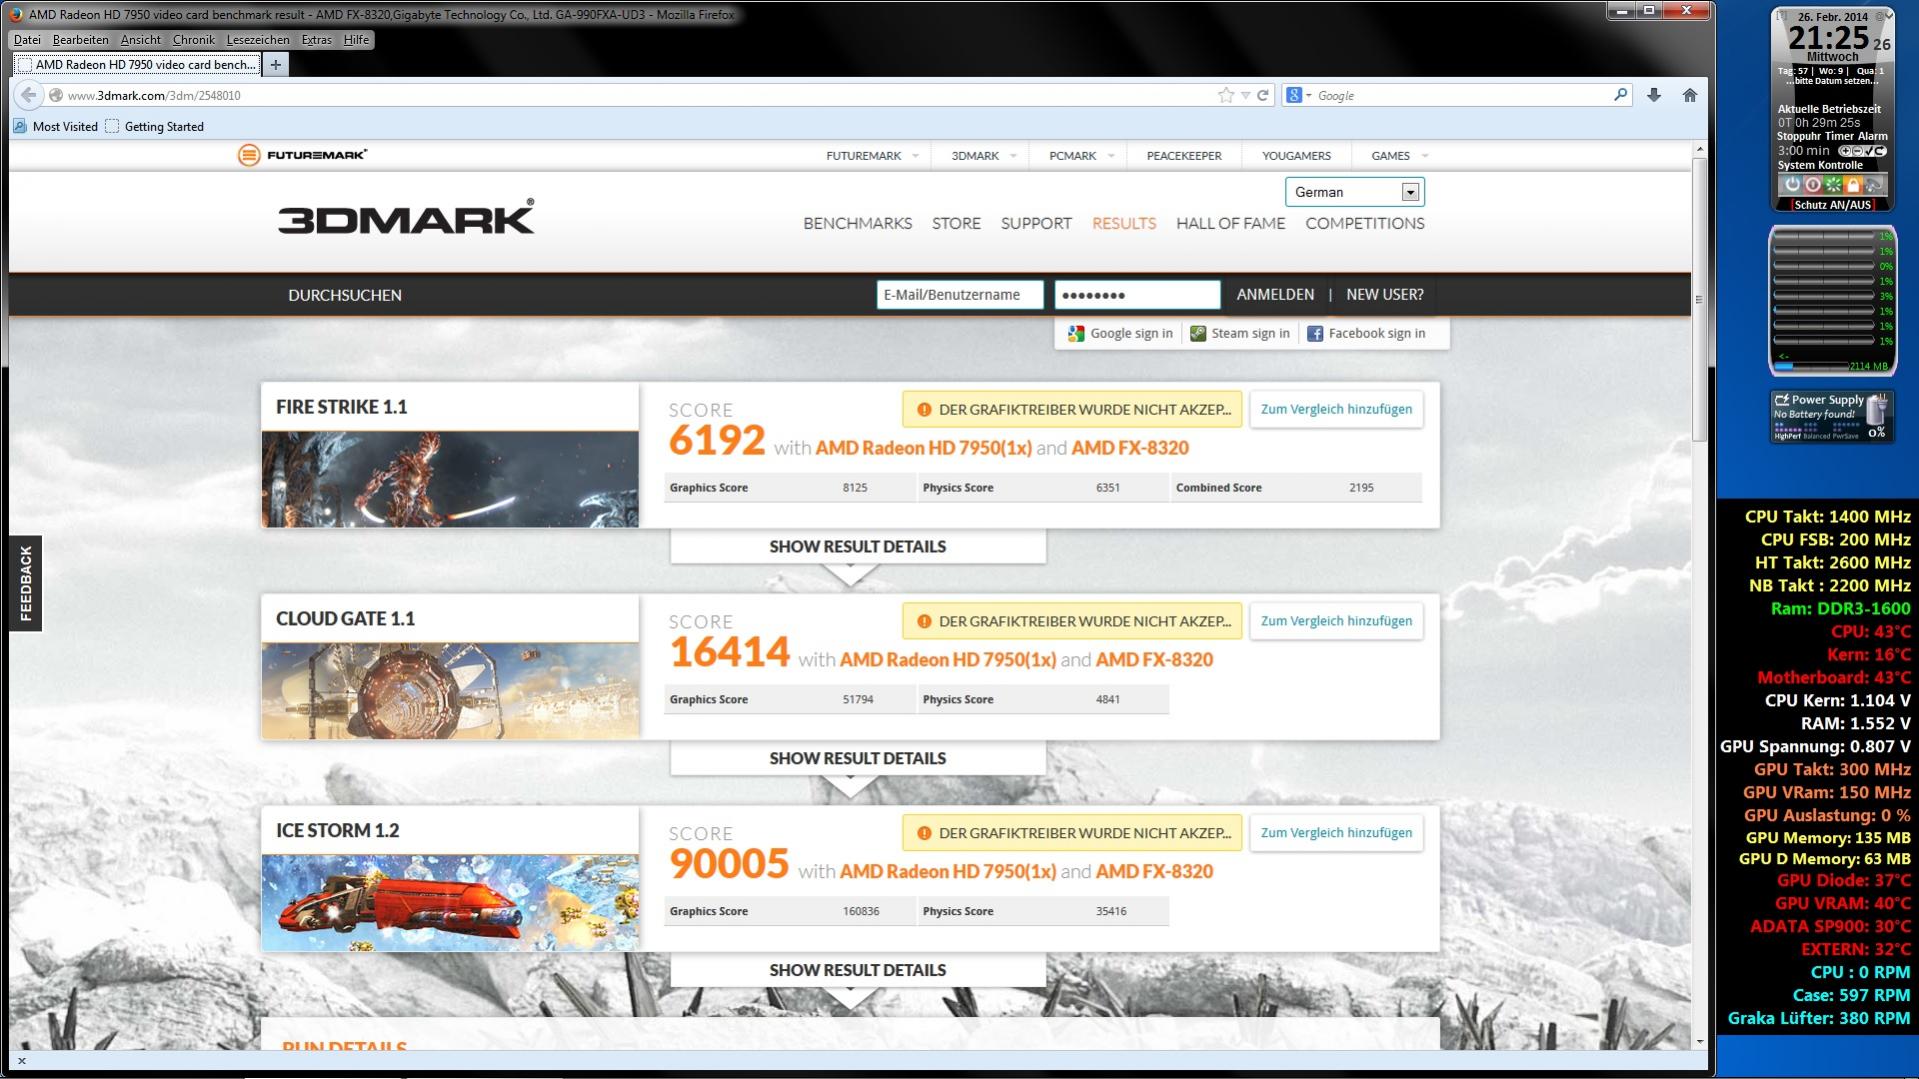The image size is (1919, 1079).
Task: Open the Hilfe menu
Action: [x=356, y=40]
